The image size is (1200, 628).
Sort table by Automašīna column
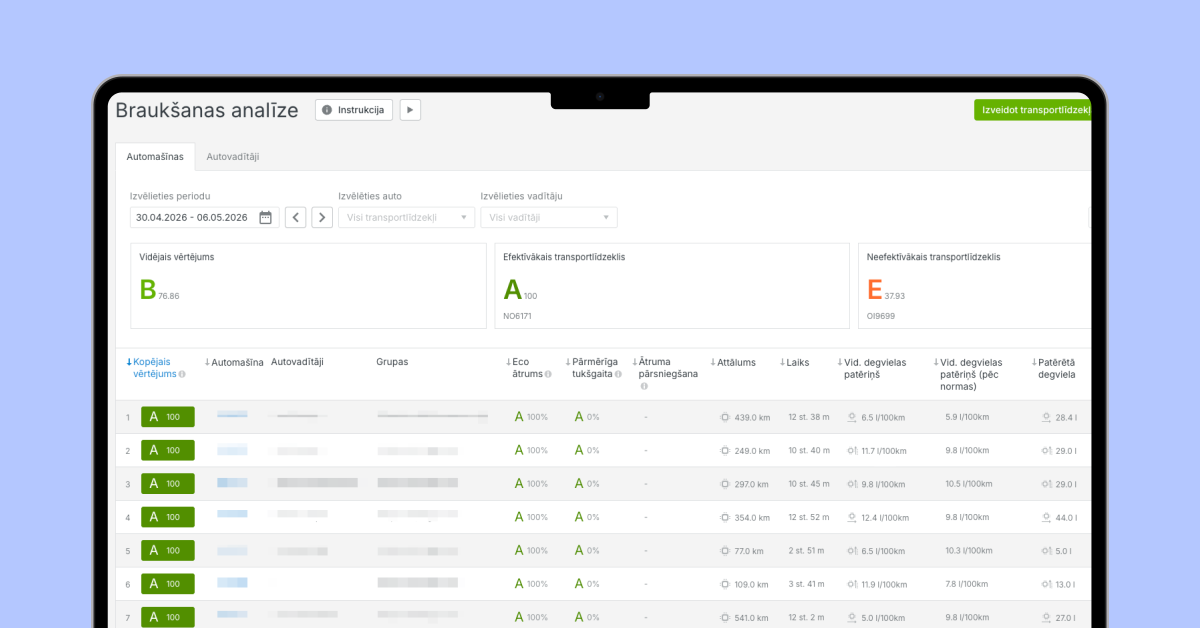(x=234, y=362)
